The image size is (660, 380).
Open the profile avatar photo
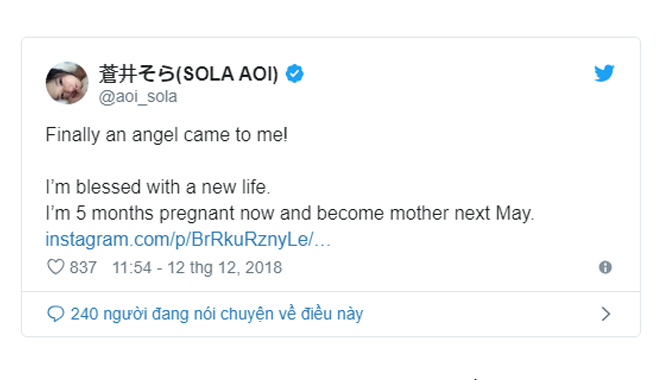pos(67,83)
